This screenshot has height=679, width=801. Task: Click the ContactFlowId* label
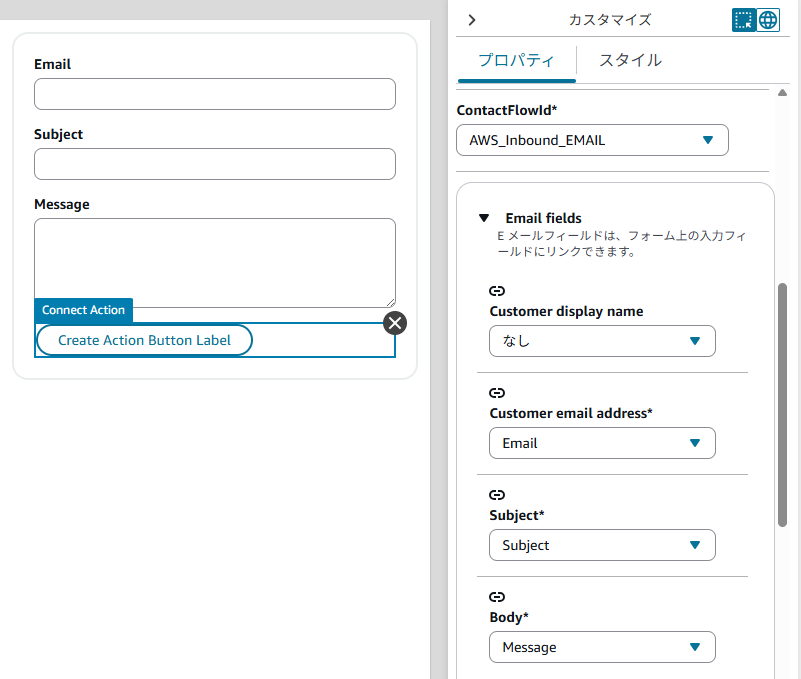pos(507,110)
